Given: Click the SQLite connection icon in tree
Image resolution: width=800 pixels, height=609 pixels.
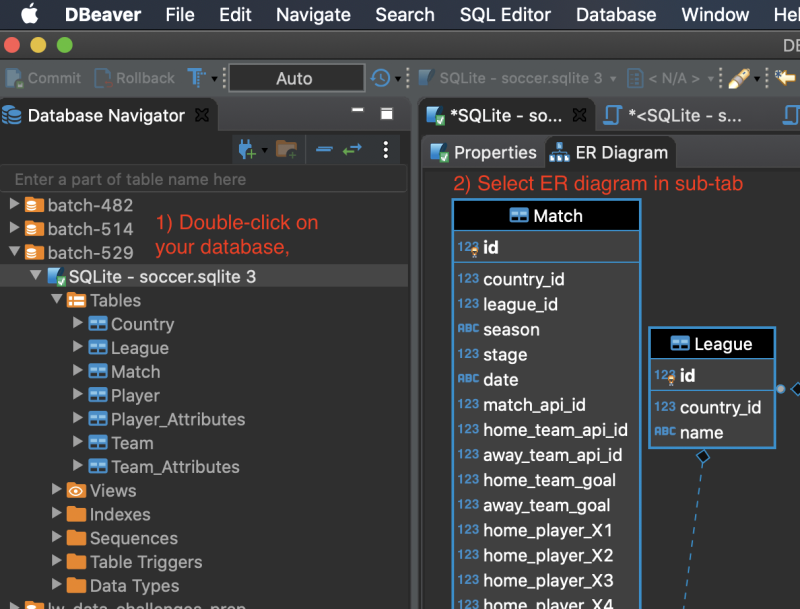Looking at the screenshot, I should click(x=56, y=276).
